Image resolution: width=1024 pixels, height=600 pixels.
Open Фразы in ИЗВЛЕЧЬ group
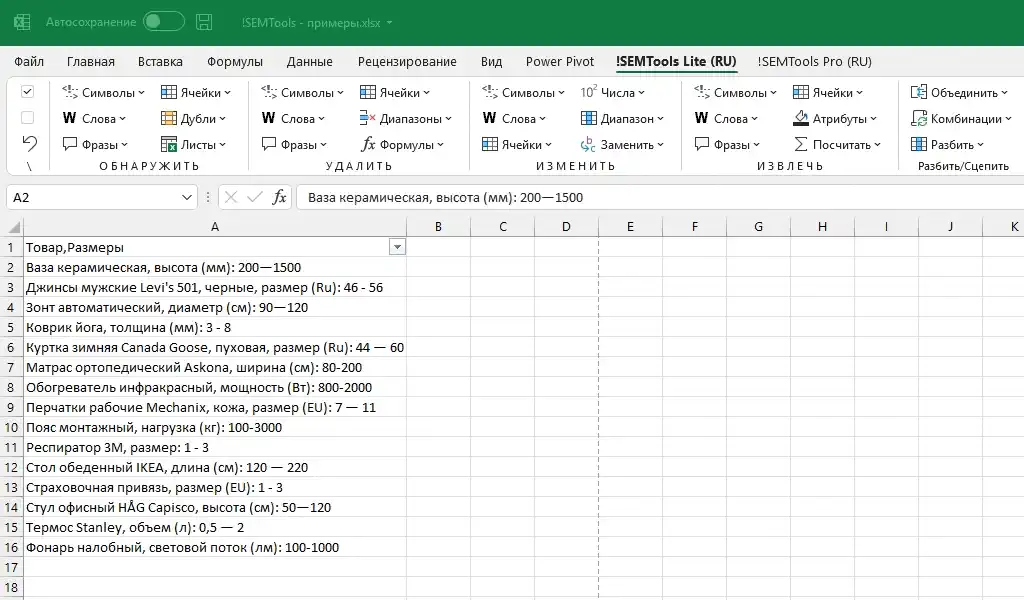pos(728,145)
